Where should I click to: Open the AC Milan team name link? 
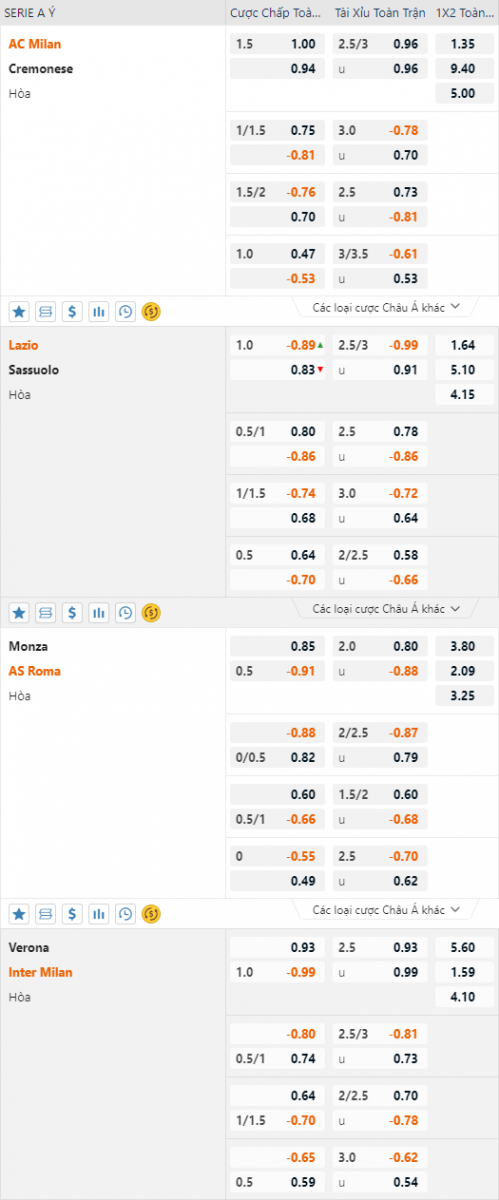(31, 44)
